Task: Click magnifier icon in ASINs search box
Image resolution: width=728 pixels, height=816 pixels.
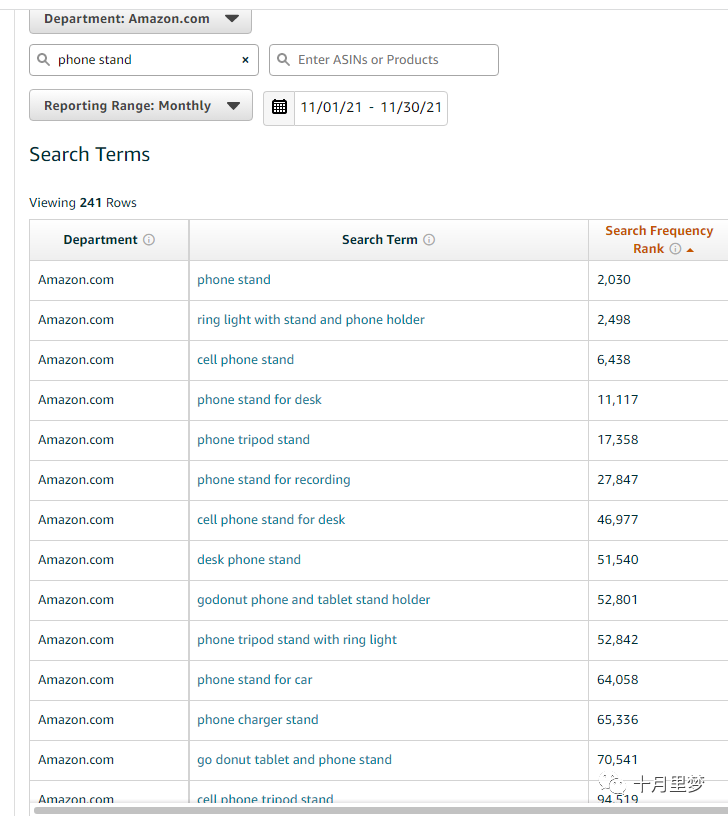Action: click(284, 60)
